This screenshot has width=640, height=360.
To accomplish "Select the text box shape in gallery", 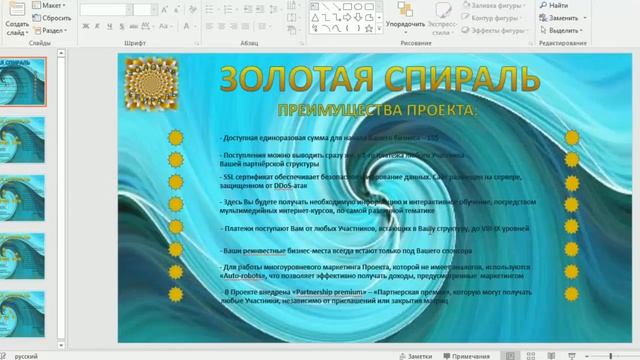I will (x=315, y=7).
